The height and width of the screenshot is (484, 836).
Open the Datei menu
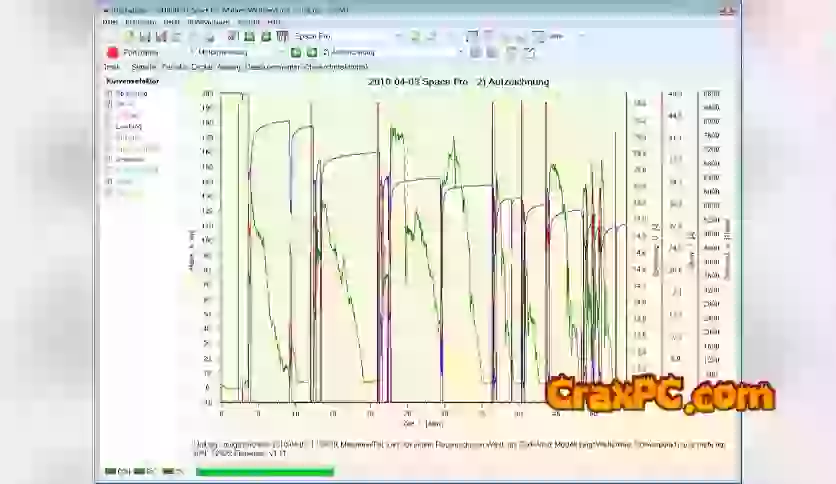110,22
